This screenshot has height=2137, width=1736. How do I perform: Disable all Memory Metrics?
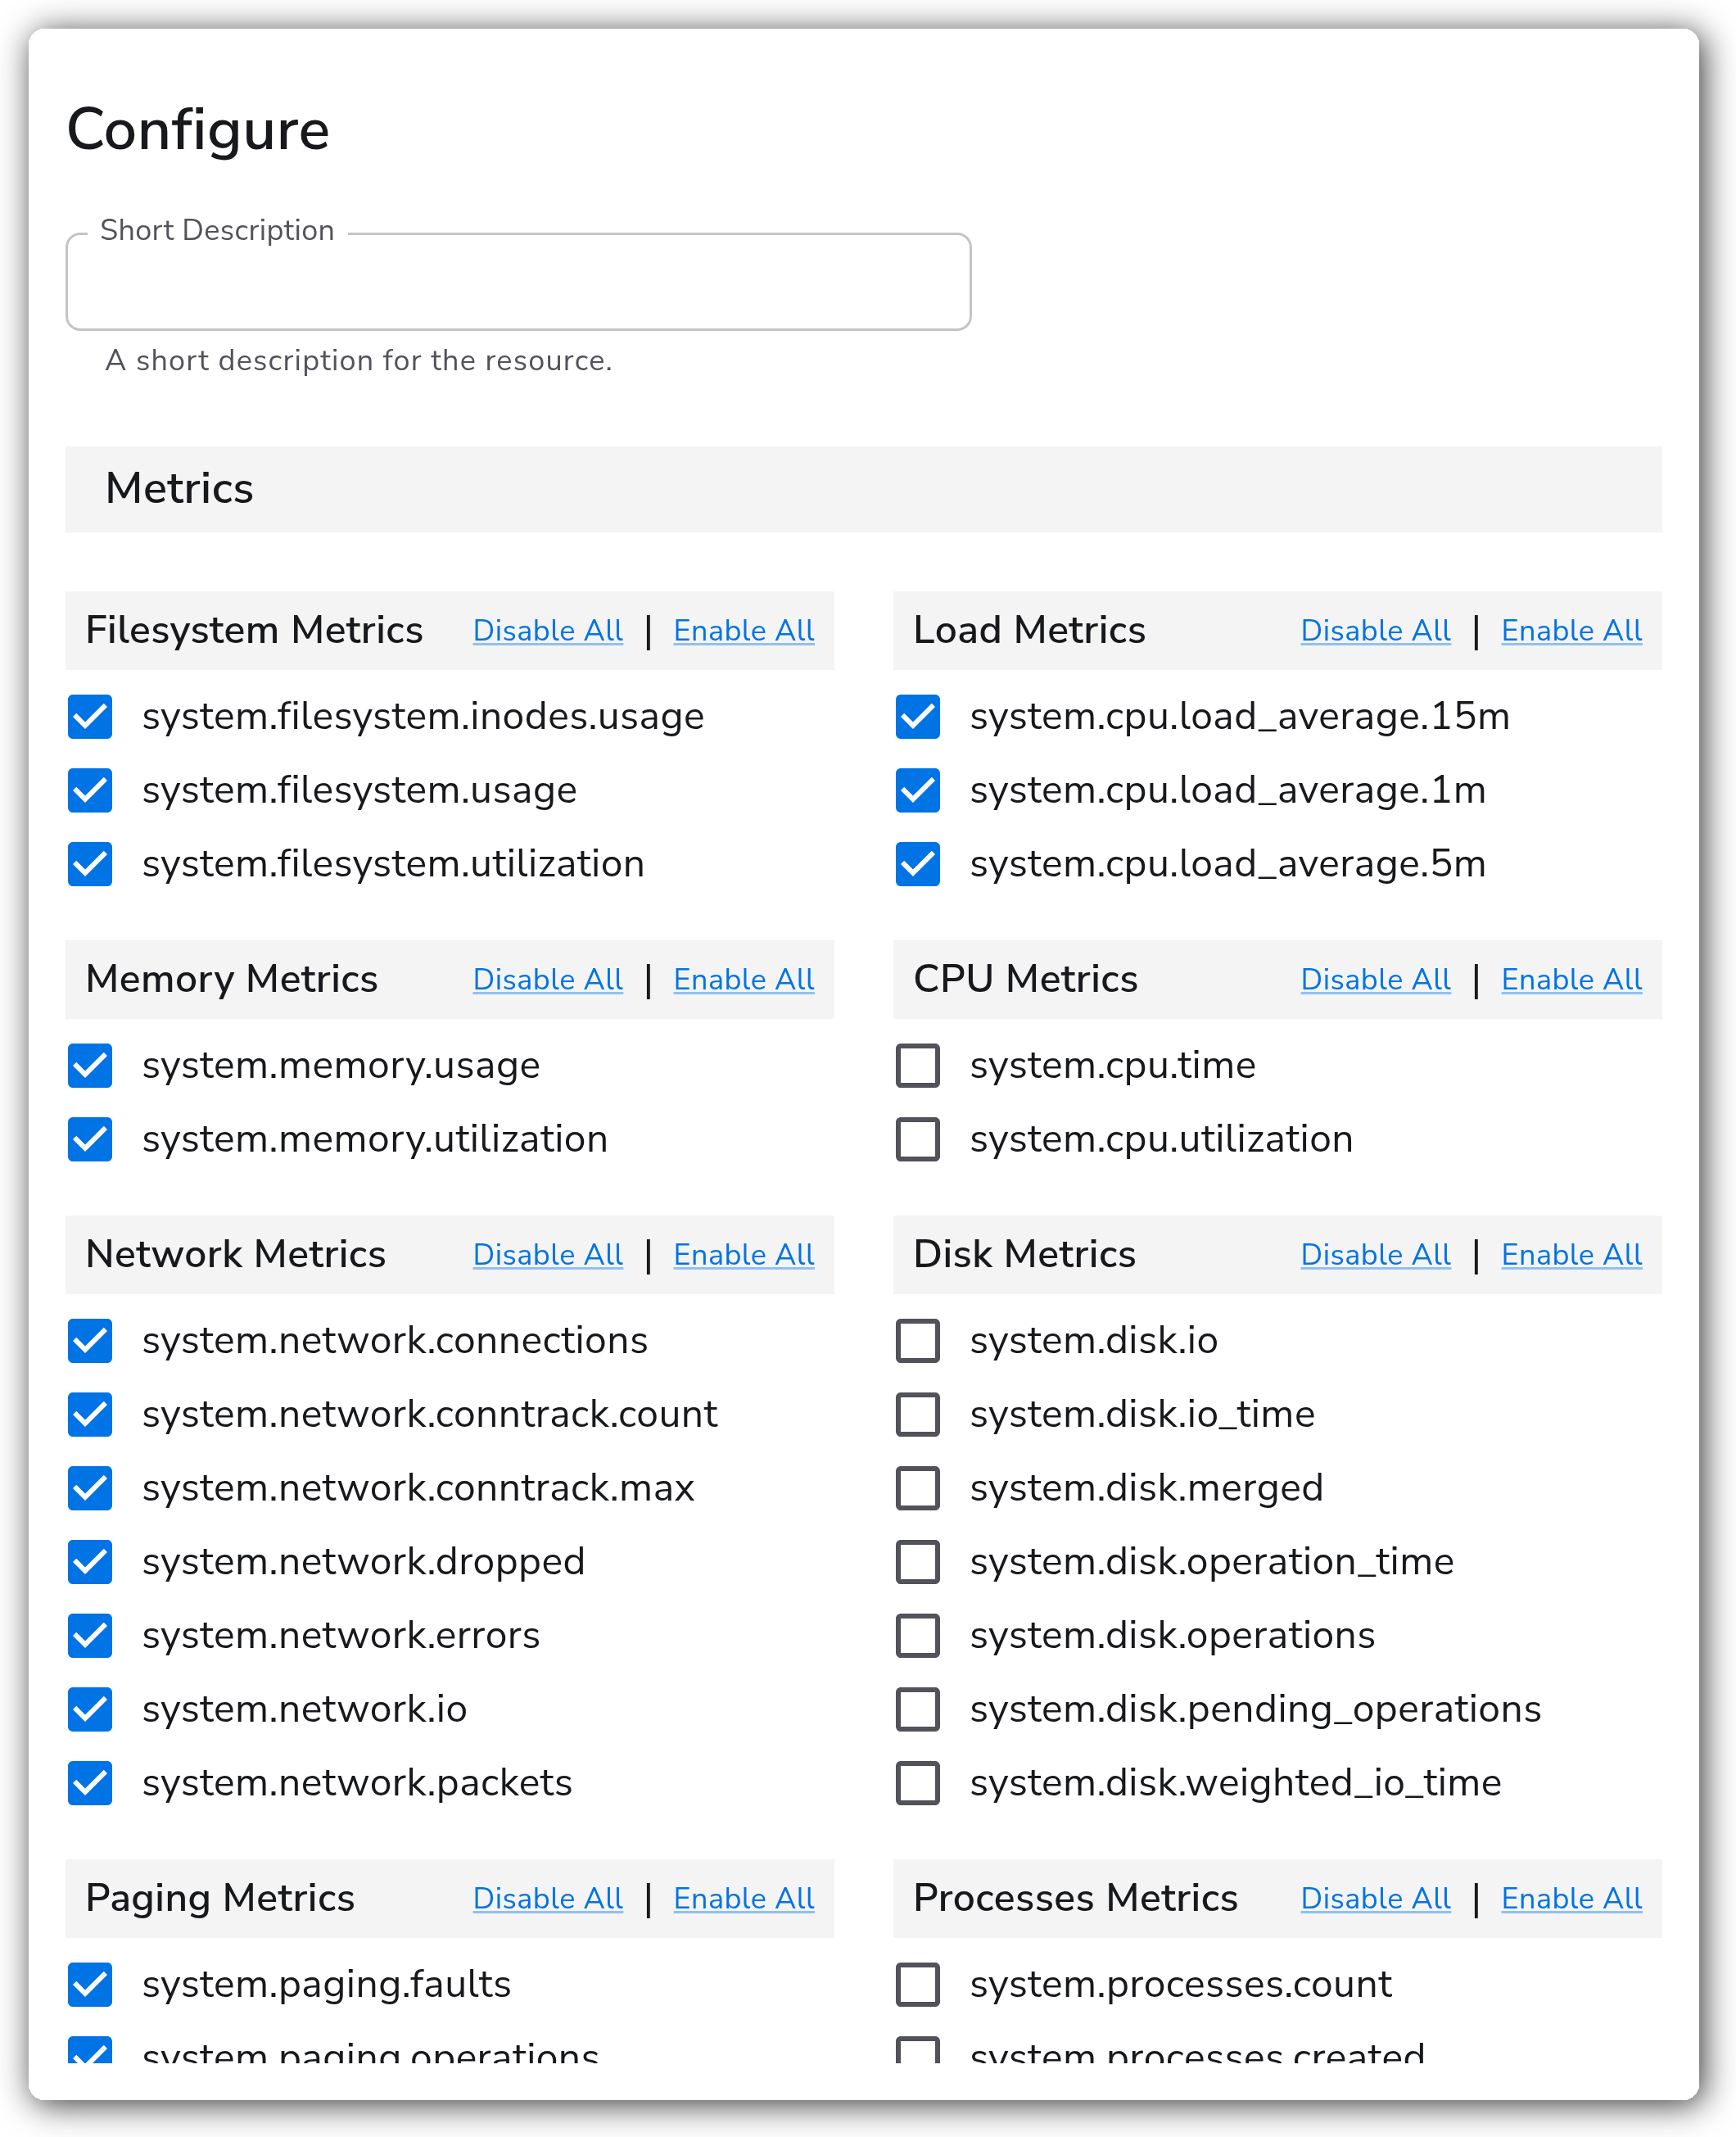[x=548, y=980]
